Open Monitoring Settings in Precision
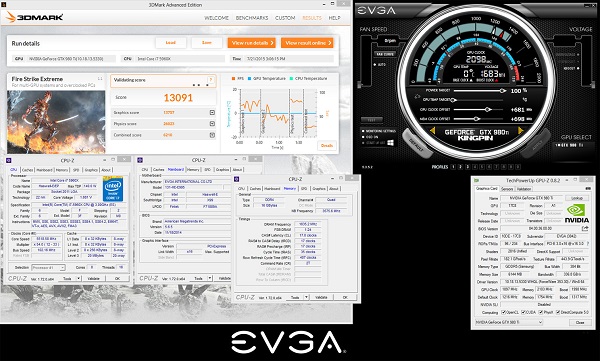600x361 pixels. tap(378, 131)
